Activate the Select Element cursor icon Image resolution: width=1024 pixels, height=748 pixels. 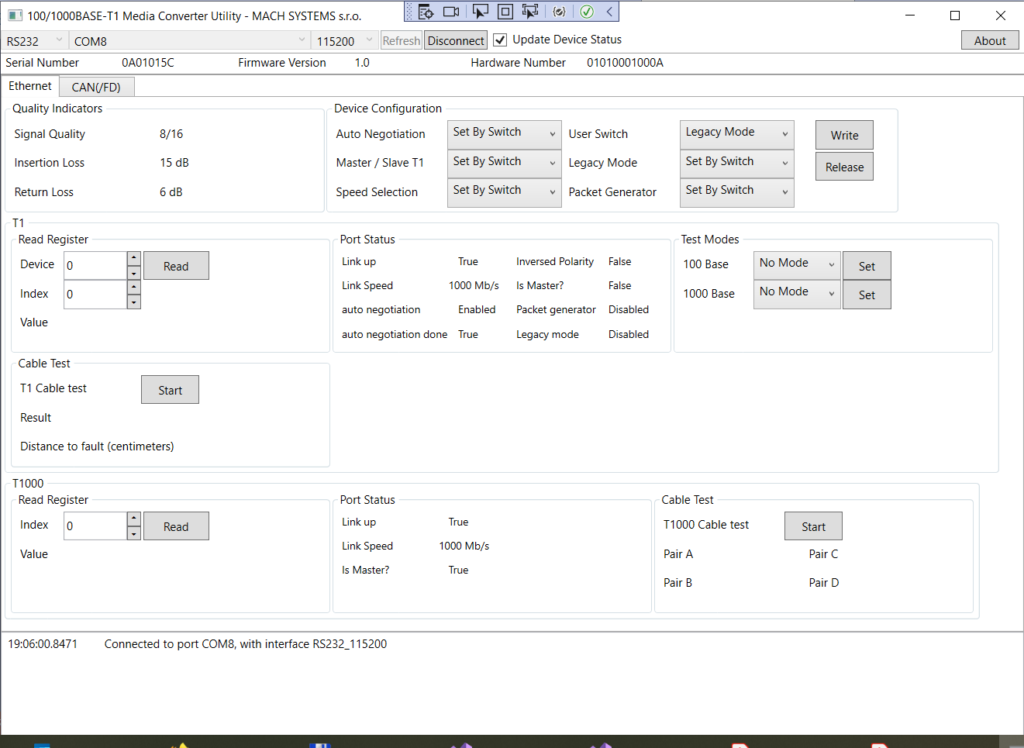480,12
